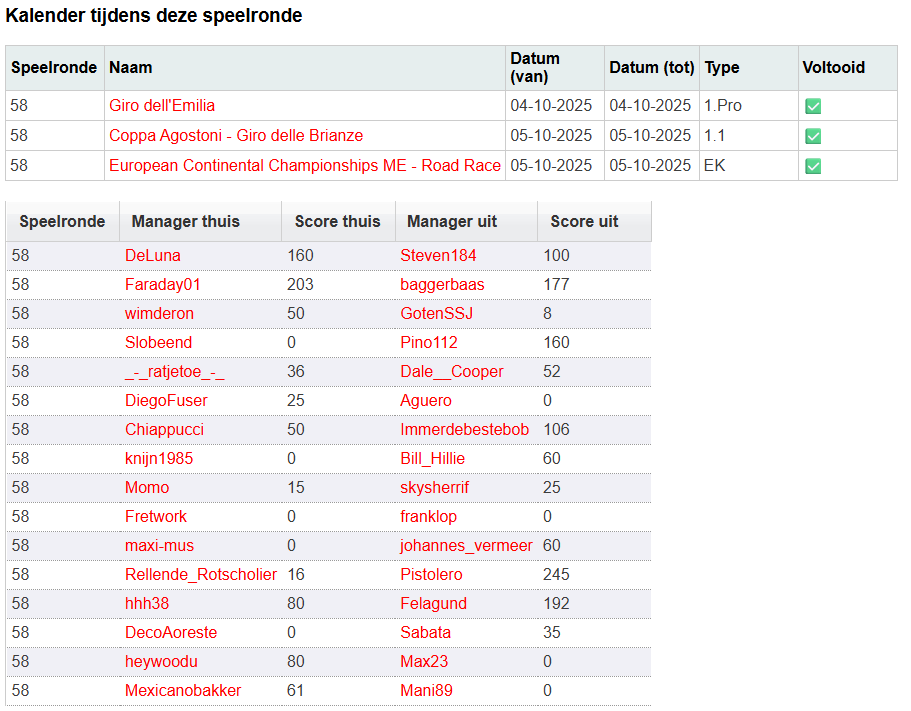
Task: Click the green checkmark for Giro dell'Emilia
Action: point(813,106)
